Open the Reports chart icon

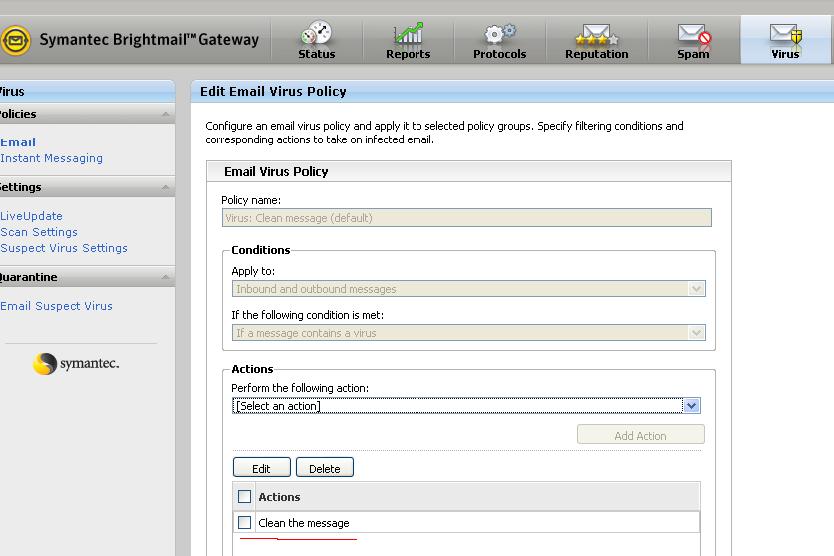click(x=408, y=34)
